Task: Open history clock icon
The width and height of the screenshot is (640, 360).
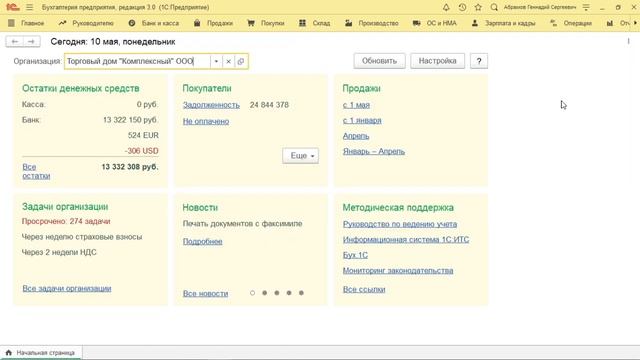Action: [462, 7]
